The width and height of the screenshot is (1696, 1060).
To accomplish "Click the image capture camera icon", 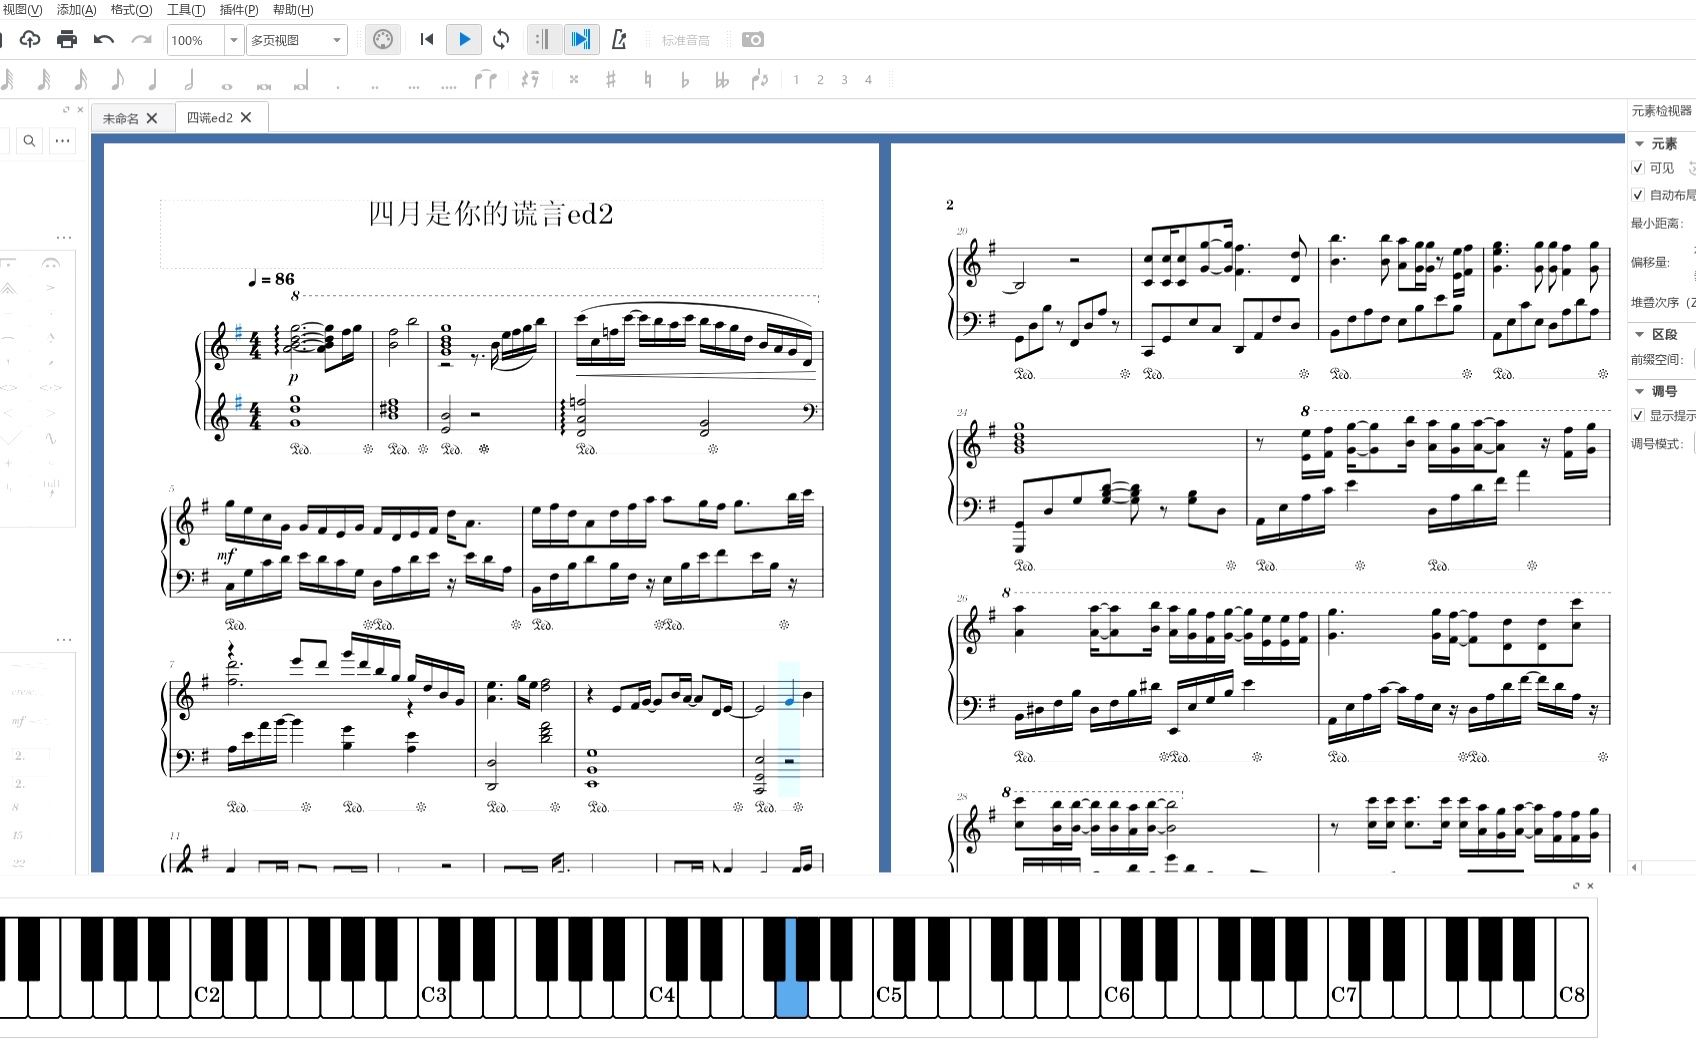I will 753,39.
